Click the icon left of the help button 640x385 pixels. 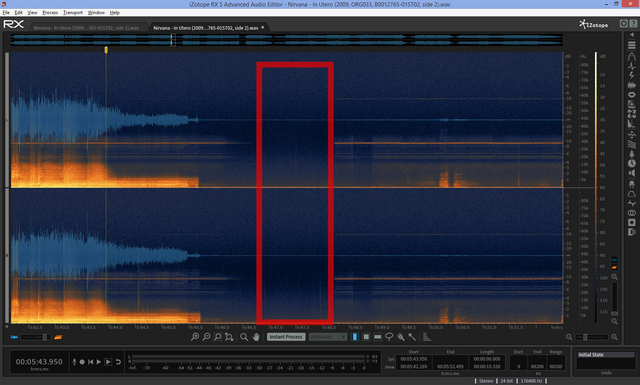point(624,24)
